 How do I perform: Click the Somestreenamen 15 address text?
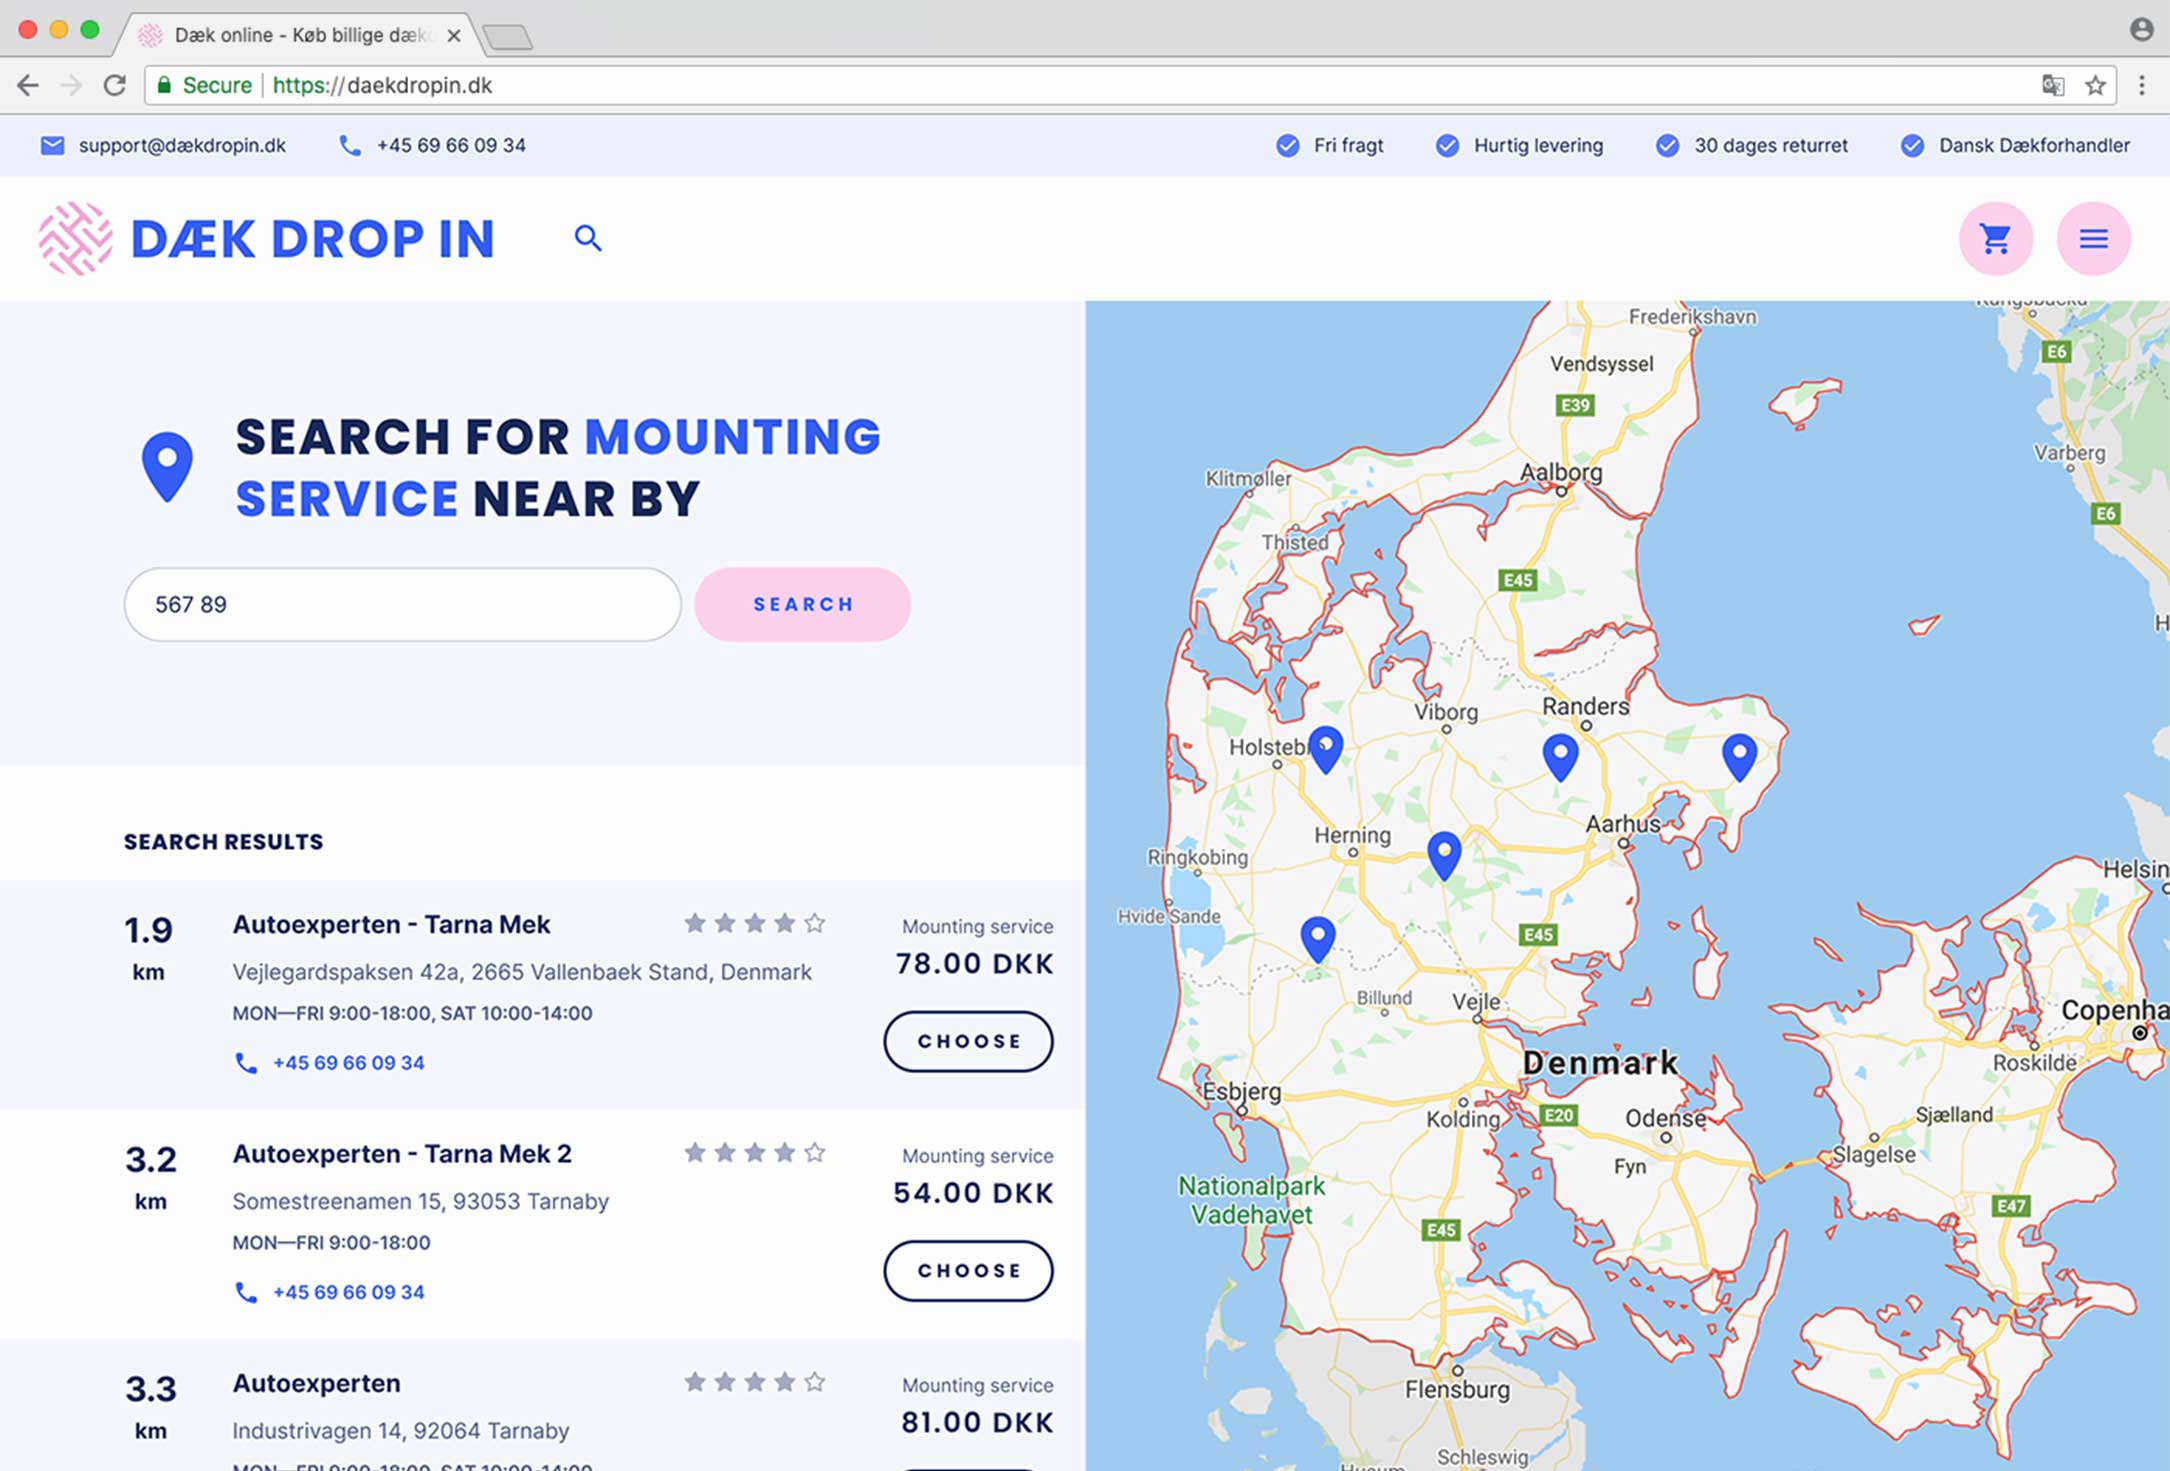(x=420, y=1201)
